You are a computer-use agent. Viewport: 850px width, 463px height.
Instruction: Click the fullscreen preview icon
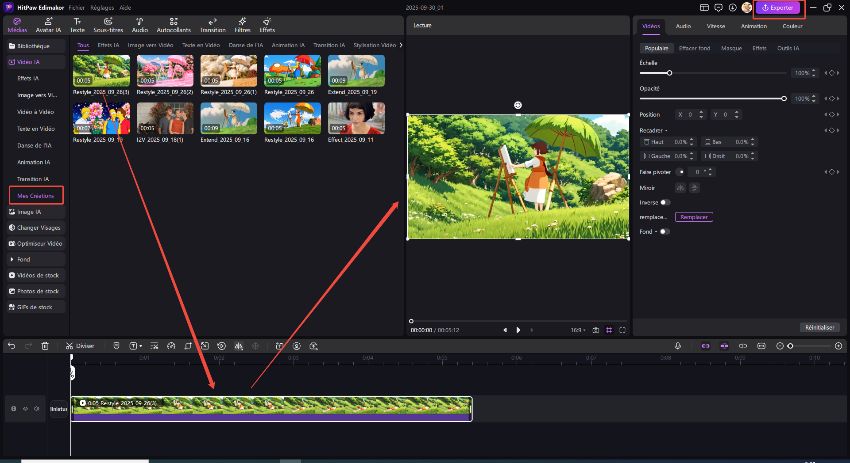(x=623, y=330)
